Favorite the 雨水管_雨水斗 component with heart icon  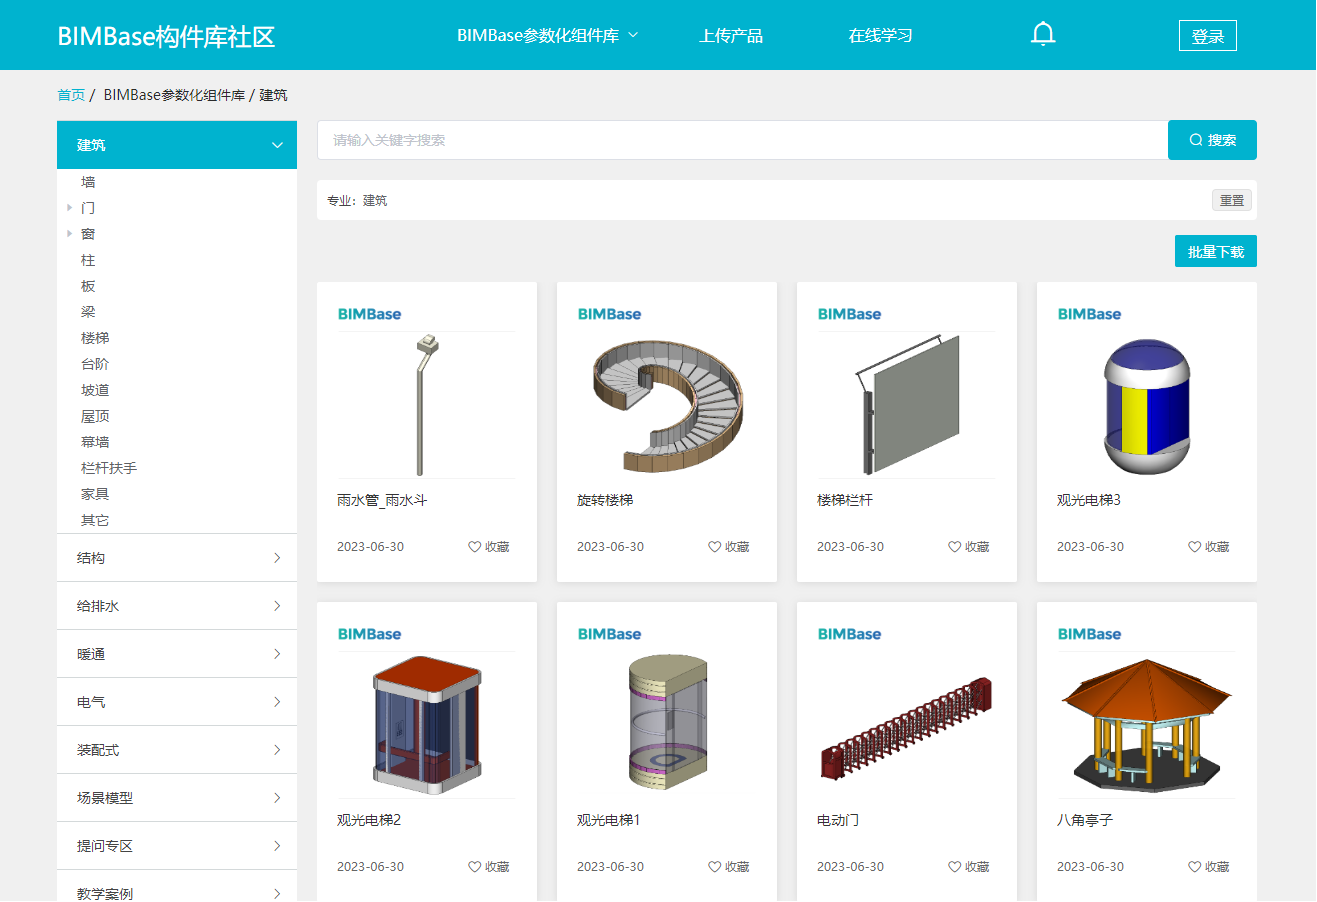pos(475,547)
